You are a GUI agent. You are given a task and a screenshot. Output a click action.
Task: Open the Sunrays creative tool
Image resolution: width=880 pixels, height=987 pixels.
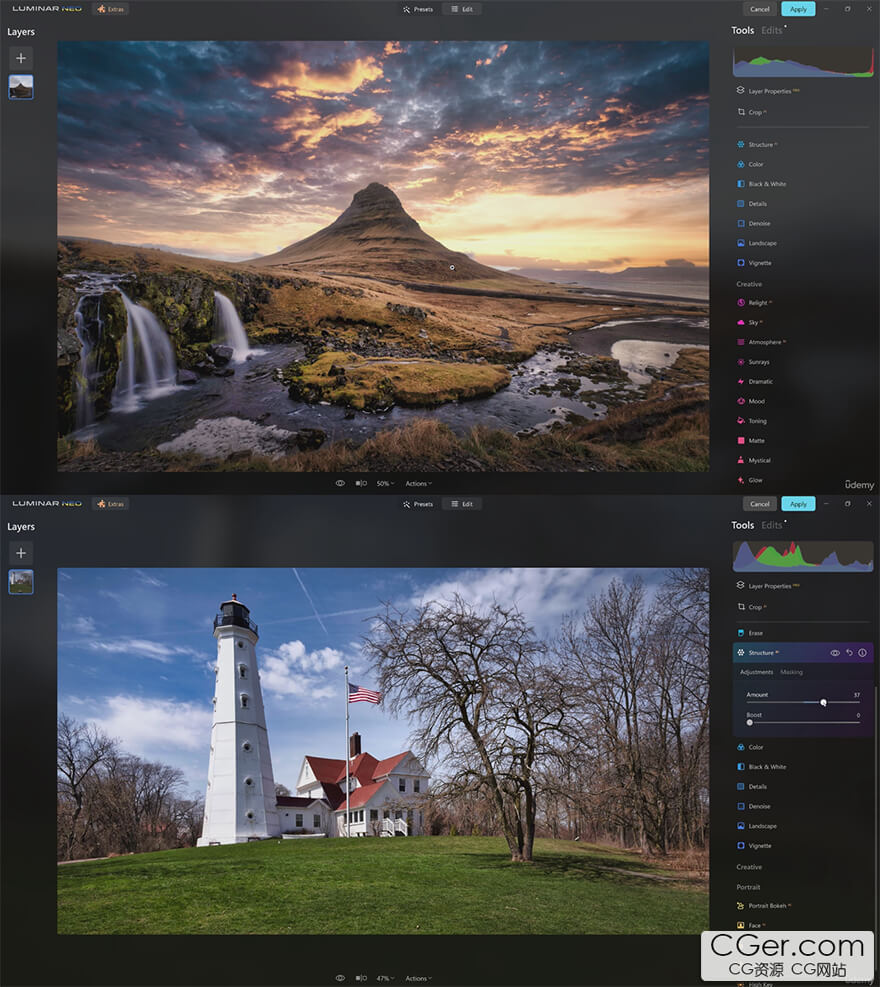759,362
